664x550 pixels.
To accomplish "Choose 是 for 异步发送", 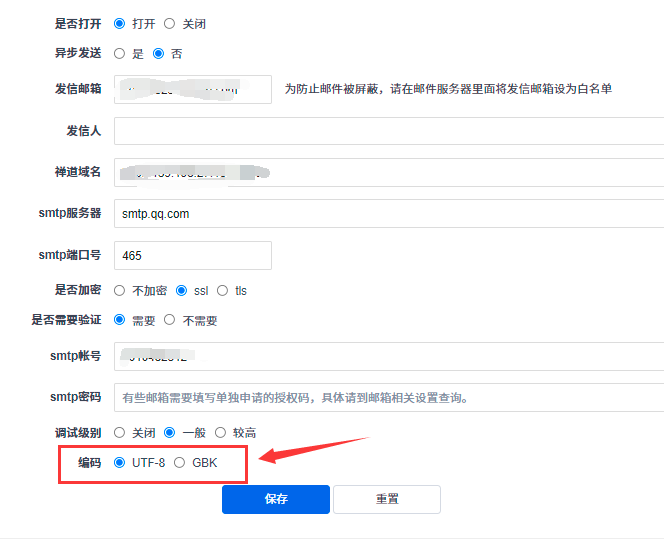I will 119,54.
